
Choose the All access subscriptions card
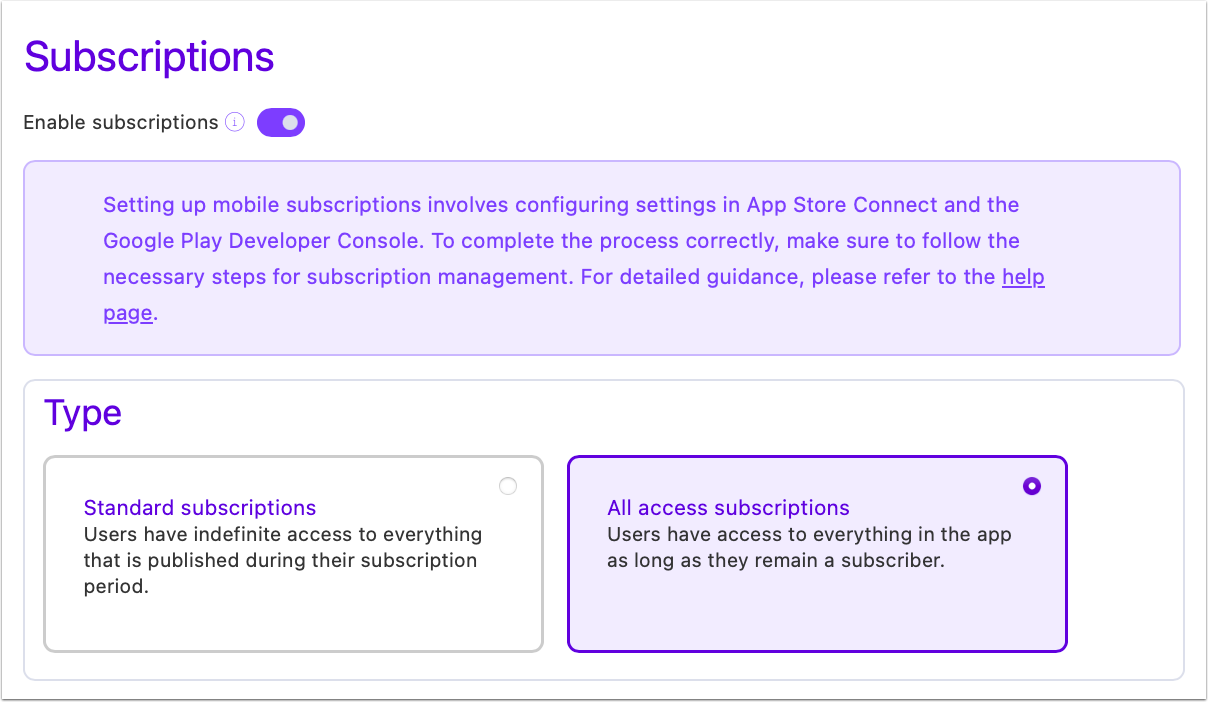817,554
